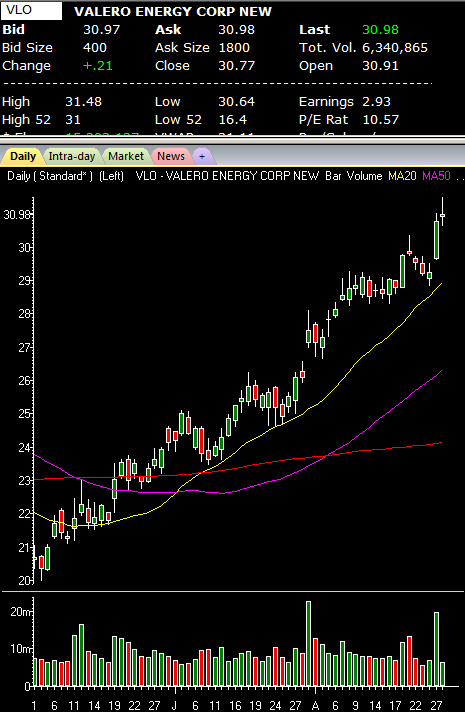Select the MA20 indicator label

pos(402,176)
